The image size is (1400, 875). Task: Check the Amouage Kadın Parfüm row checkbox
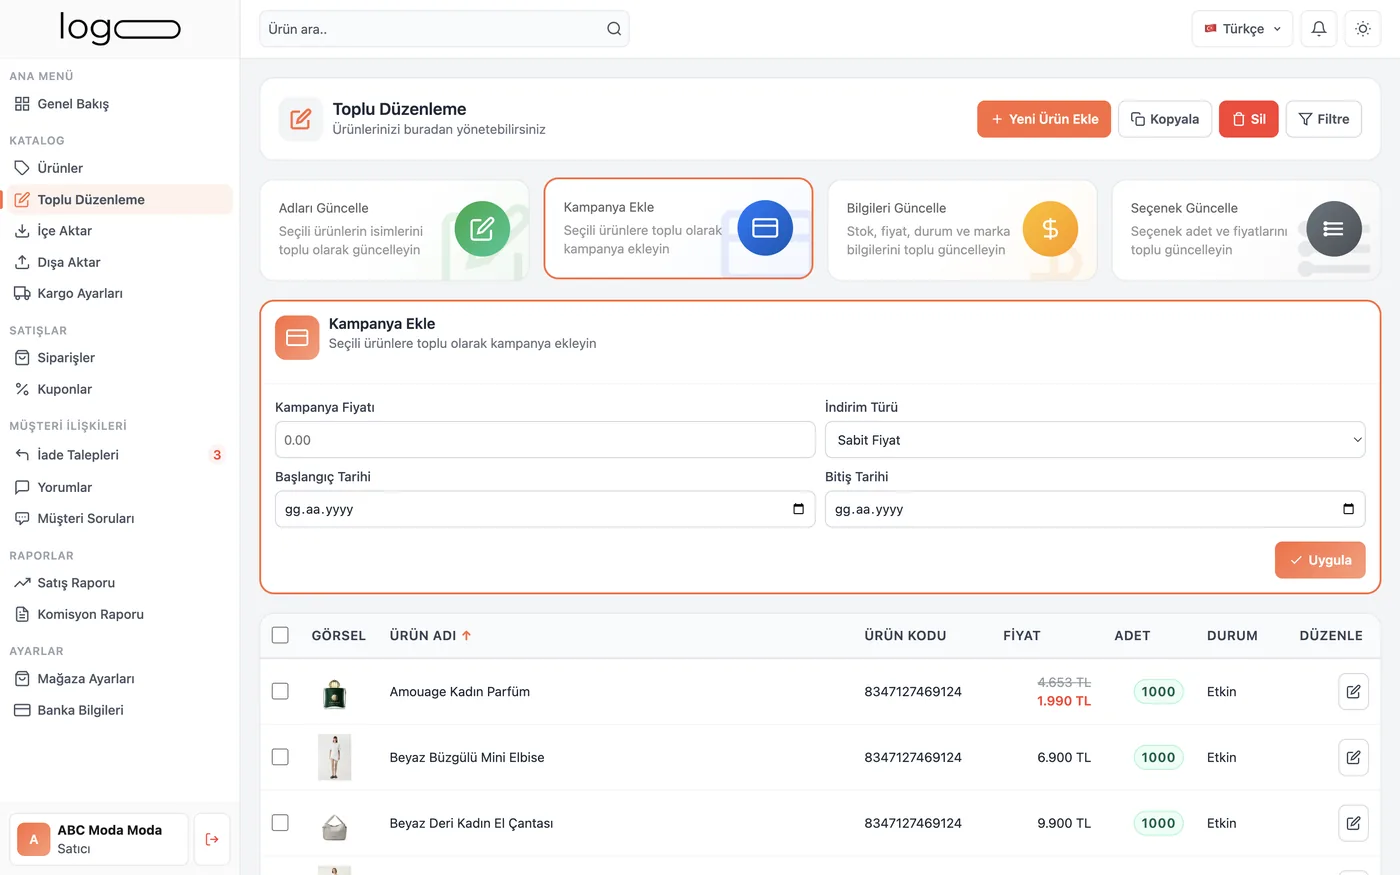coord(280,691)
